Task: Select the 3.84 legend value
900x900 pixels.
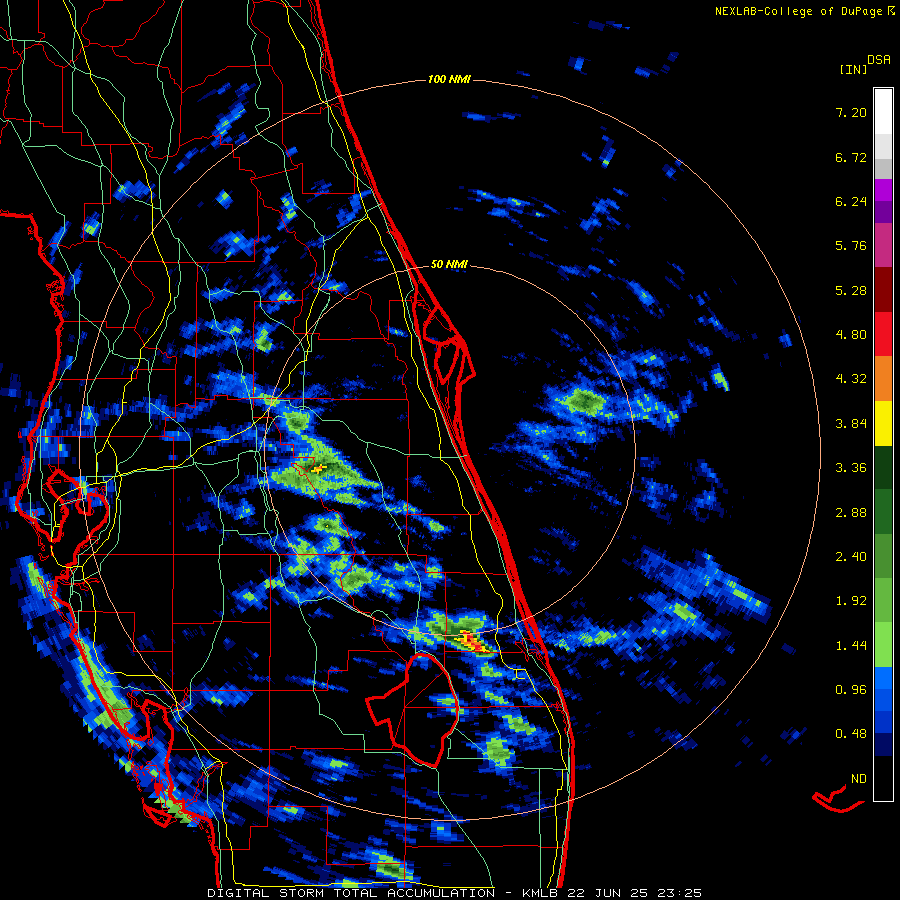Action: pos(851,424)
